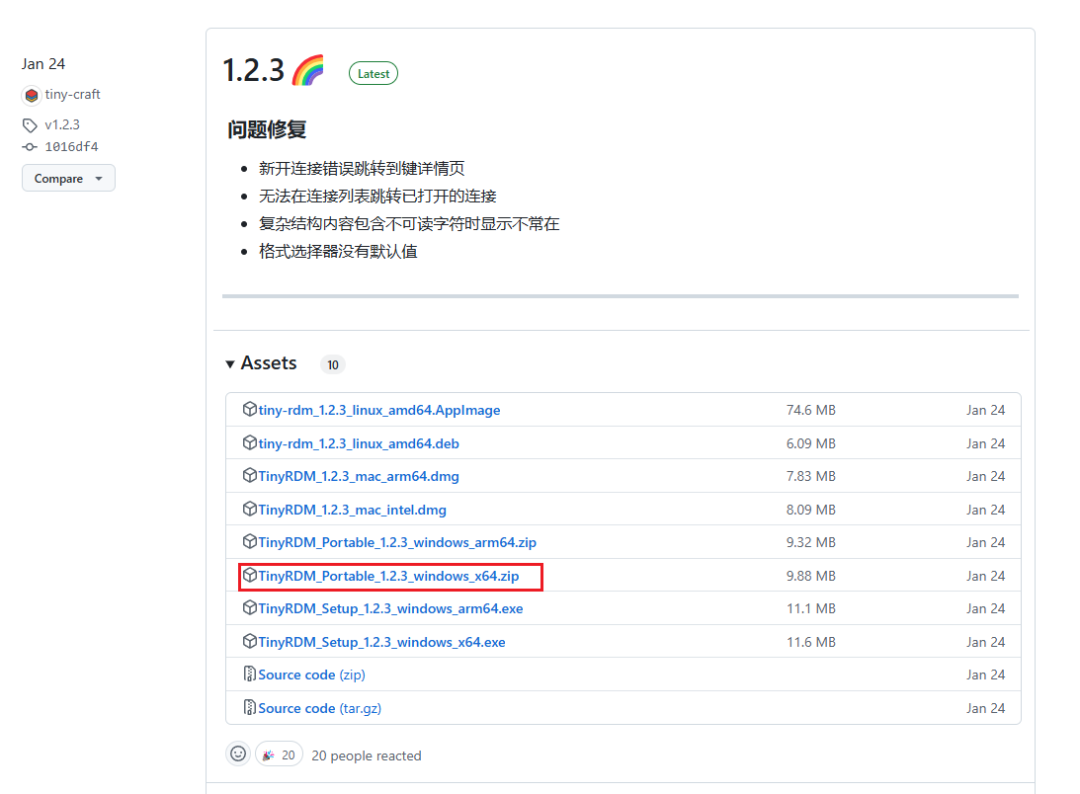Click the package icon next to TinyRDM_Setup_1.2.3_windows_x64.exe
This screenshot has height=794, width=1080.
[250, 641]
